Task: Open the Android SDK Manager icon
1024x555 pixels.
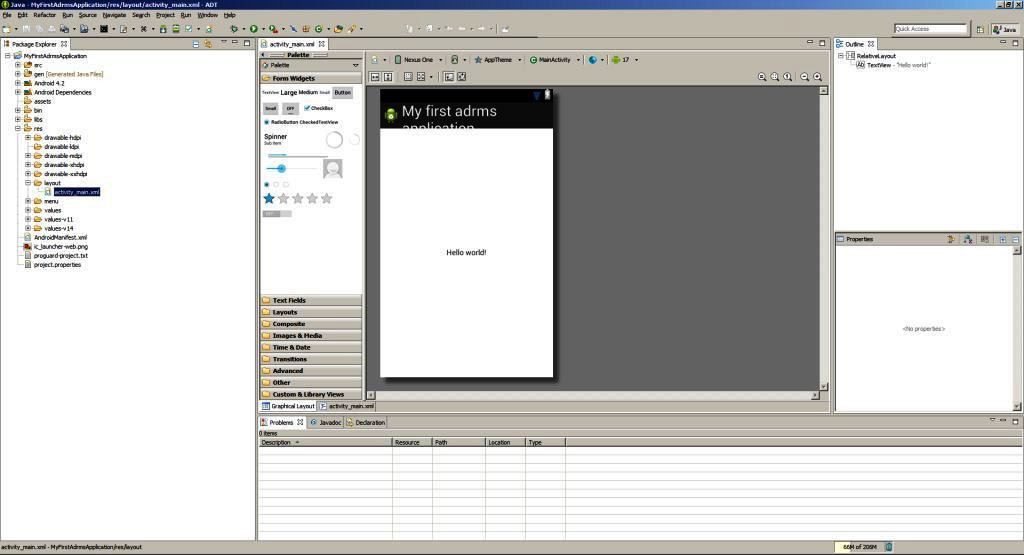Action: tap(163, 29)
